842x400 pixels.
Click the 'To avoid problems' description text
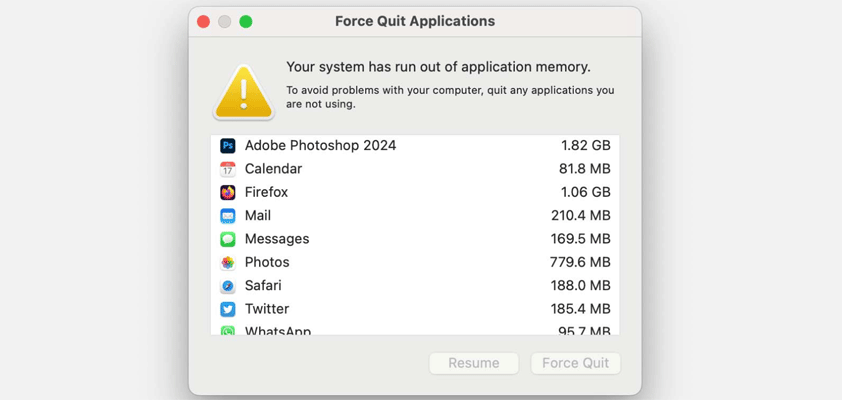450,97
